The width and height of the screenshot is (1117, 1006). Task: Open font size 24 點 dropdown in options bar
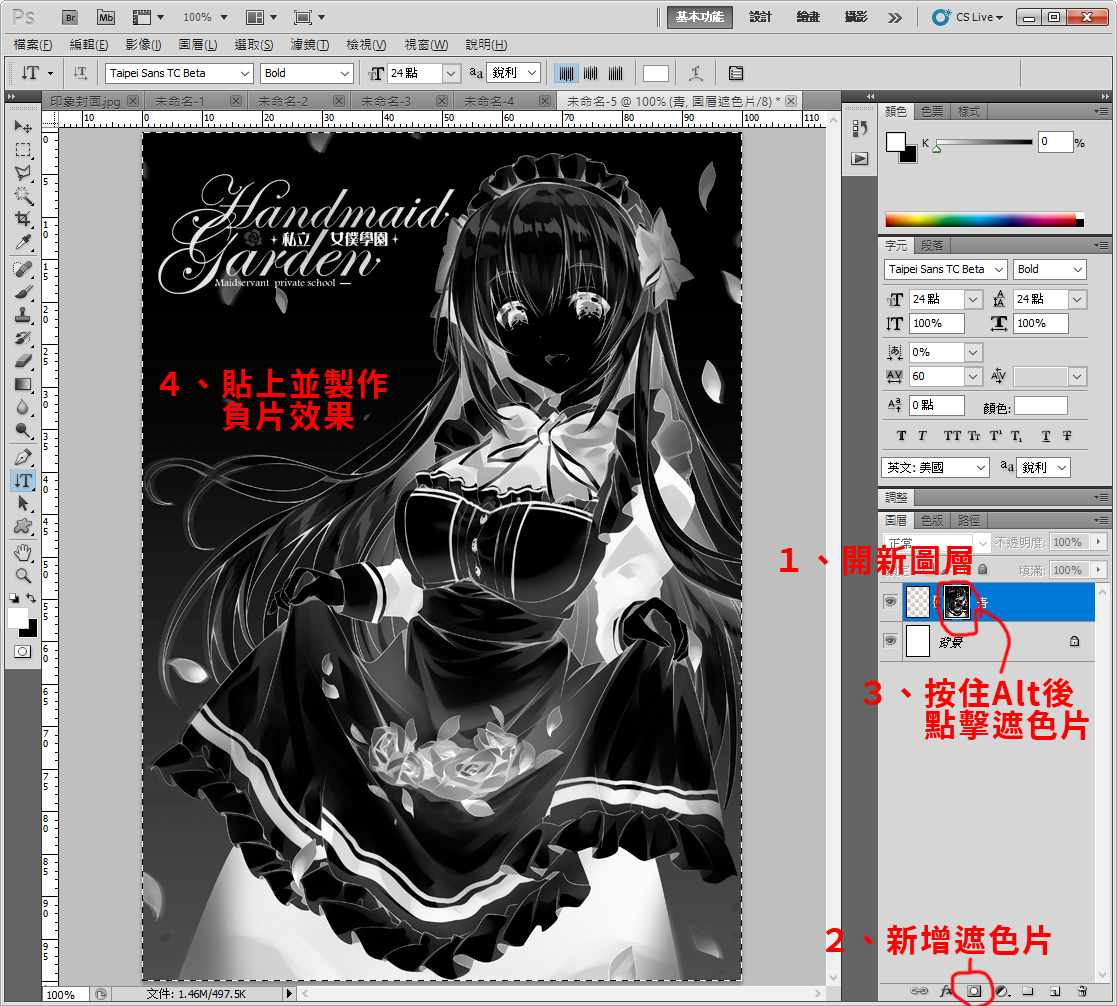pyautogui.click(x=451, y=73)
